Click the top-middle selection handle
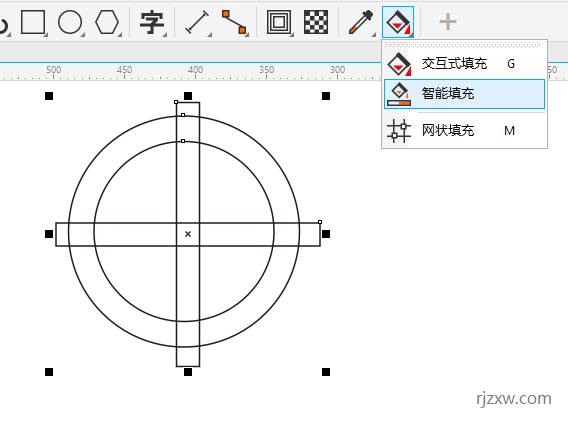Viewport: 568px width, 425px height. tap(188, 96)
